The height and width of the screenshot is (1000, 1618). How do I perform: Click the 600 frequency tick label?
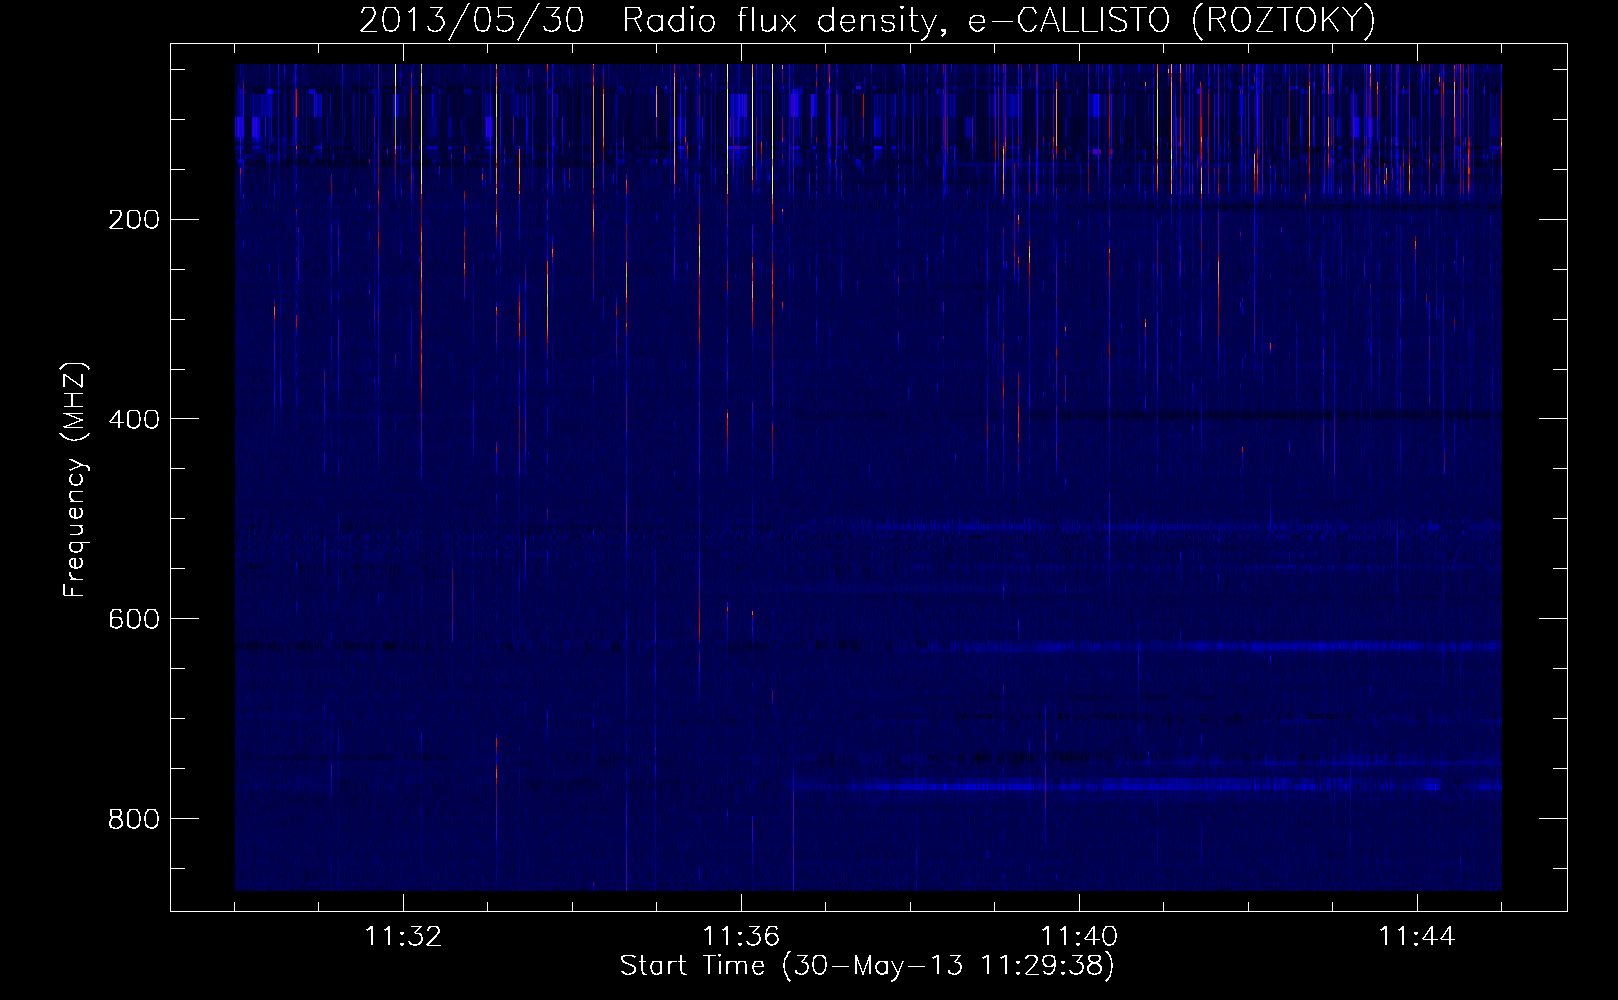[133, 620]
